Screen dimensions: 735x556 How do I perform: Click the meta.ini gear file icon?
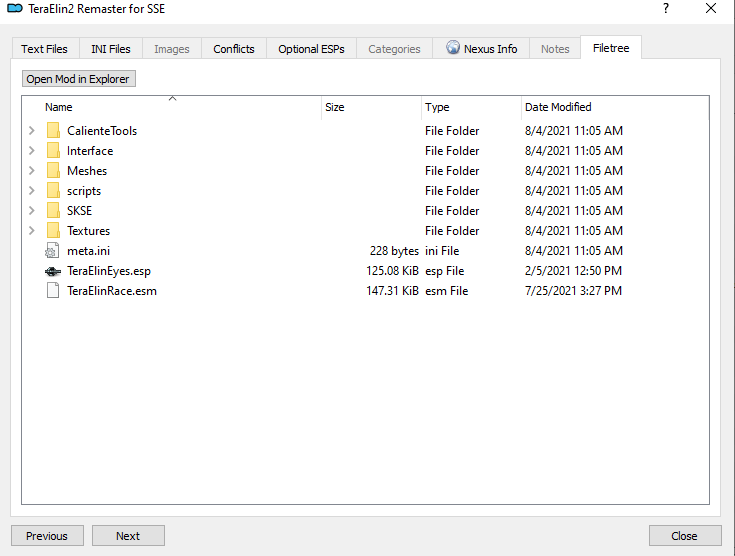point(52,251)
